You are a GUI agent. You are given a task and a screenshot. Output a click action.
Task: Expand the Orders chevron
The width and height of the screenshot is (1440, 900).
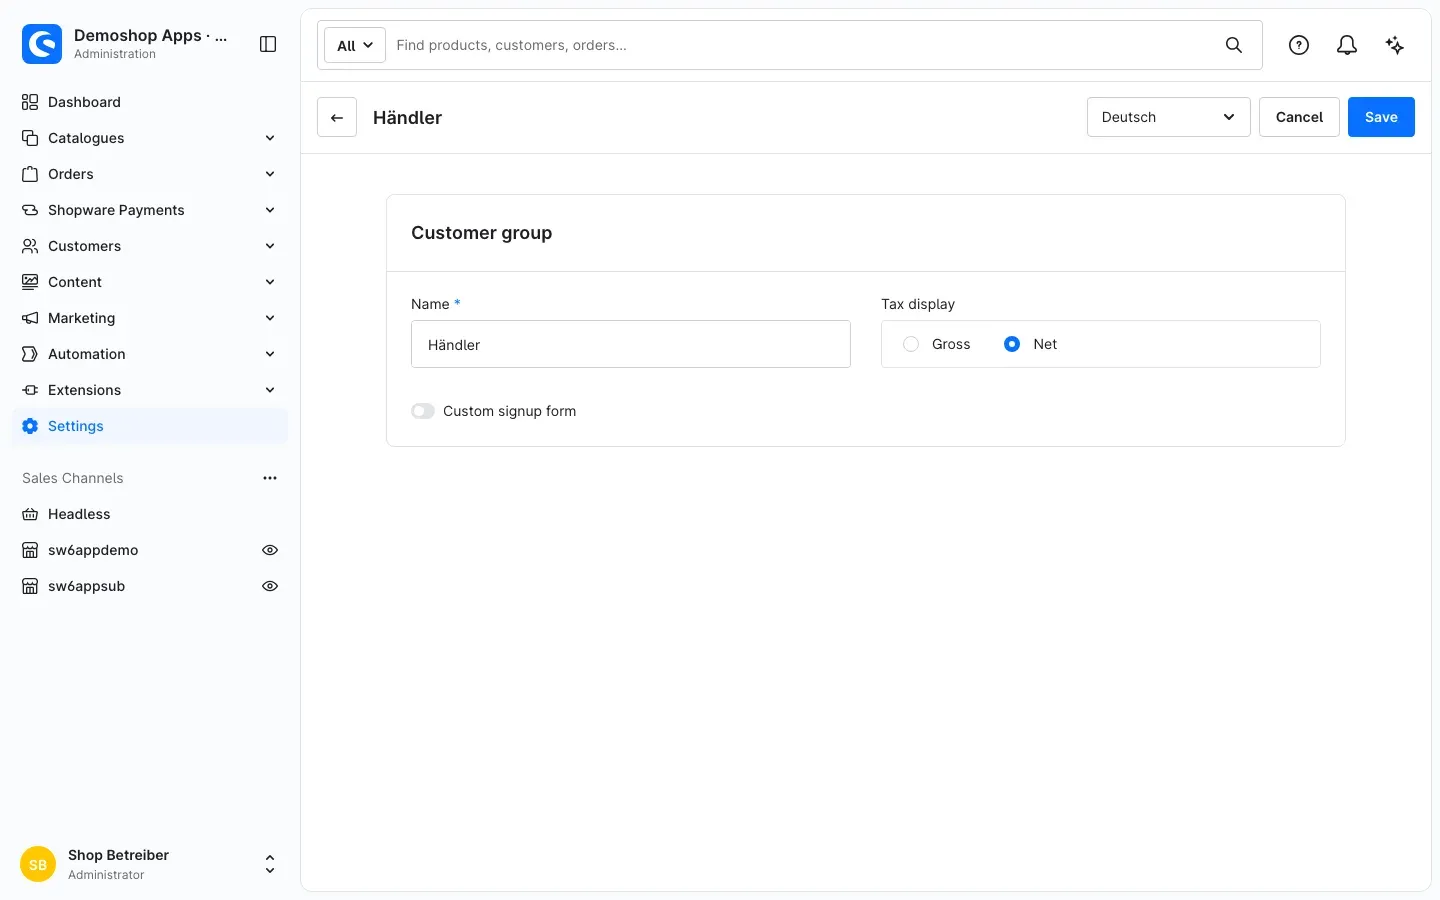click(270, 174)
